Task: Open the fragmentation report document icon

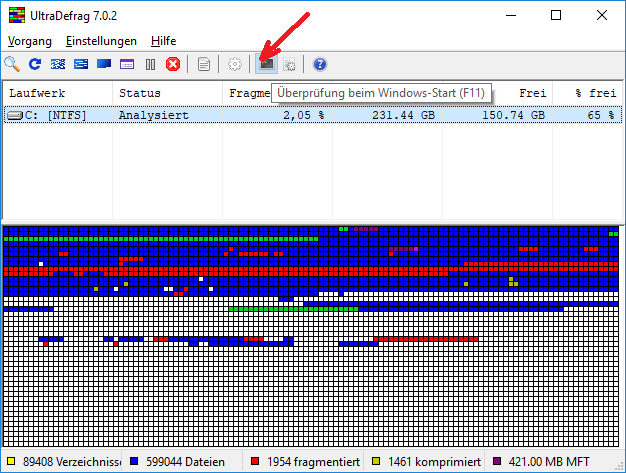Action: point(204,64)
